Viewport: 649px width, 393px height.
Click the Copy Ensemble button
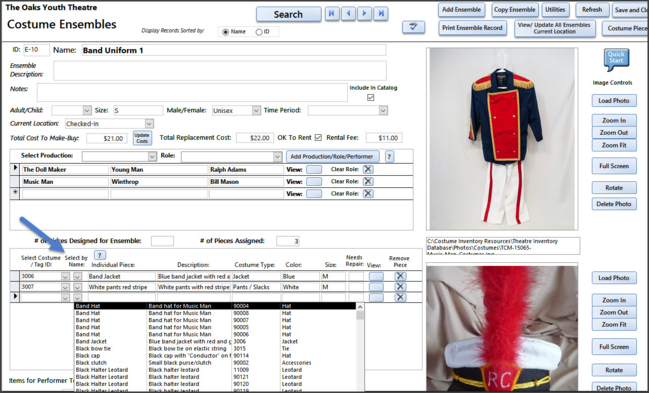click(514, 10)
